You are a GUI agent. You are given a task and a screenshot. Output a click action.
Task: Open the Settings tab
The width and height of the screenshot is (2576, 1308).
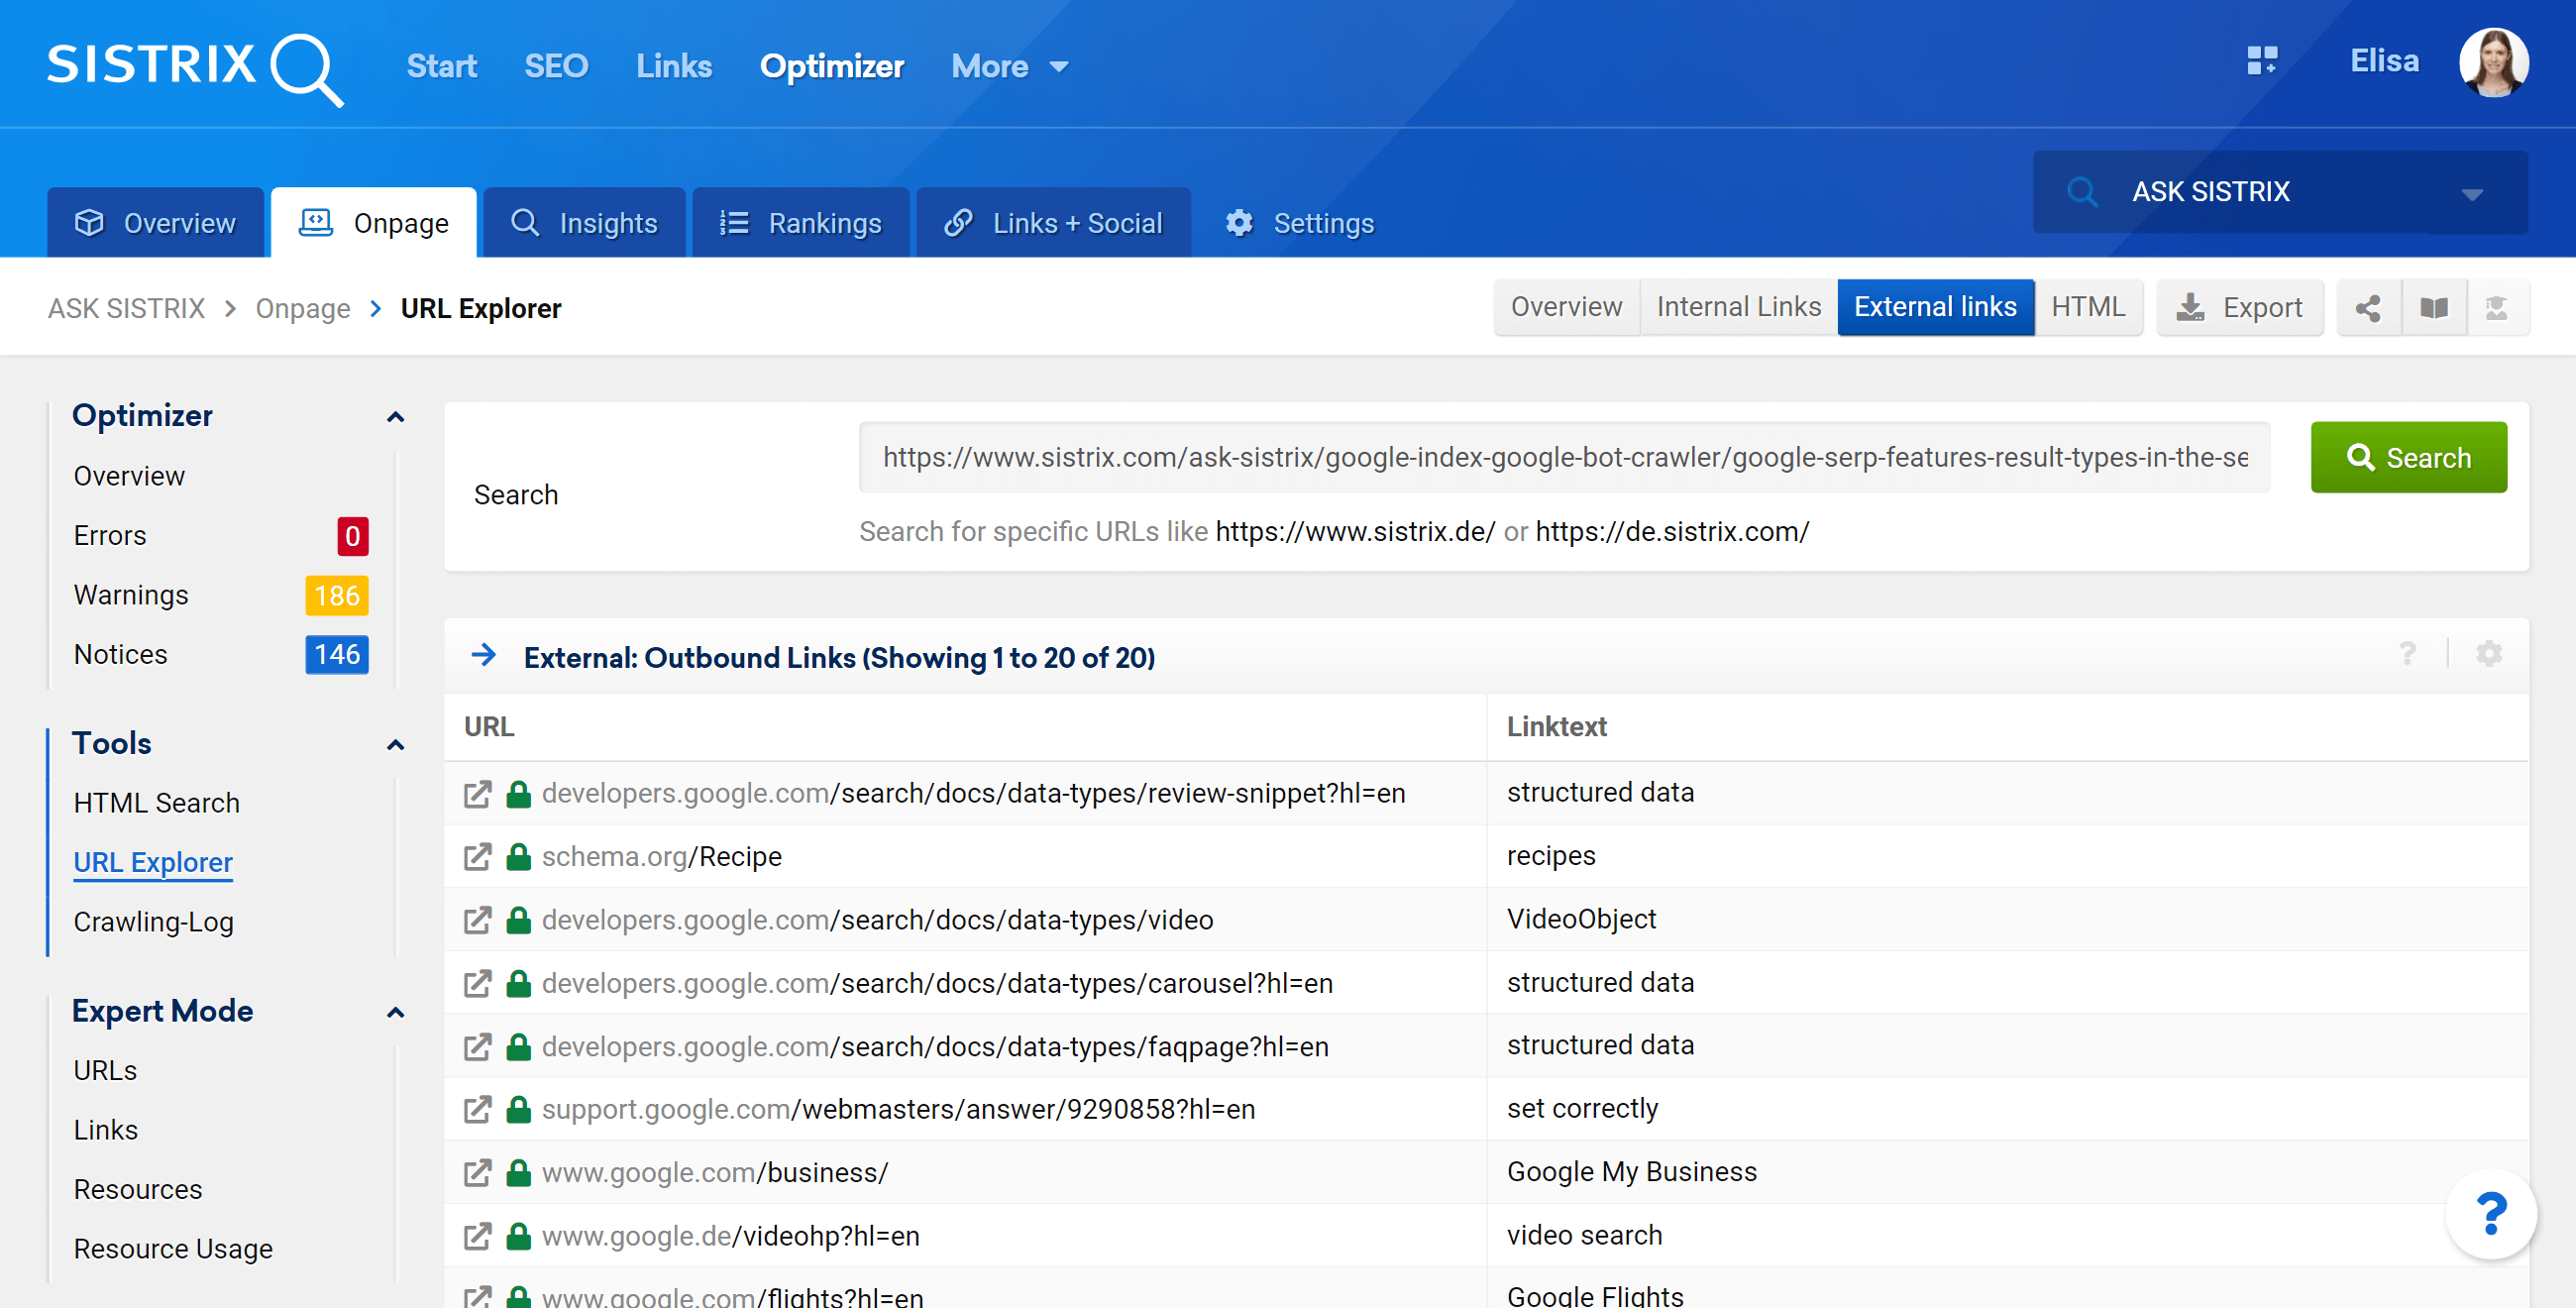tap(1300, 223)
